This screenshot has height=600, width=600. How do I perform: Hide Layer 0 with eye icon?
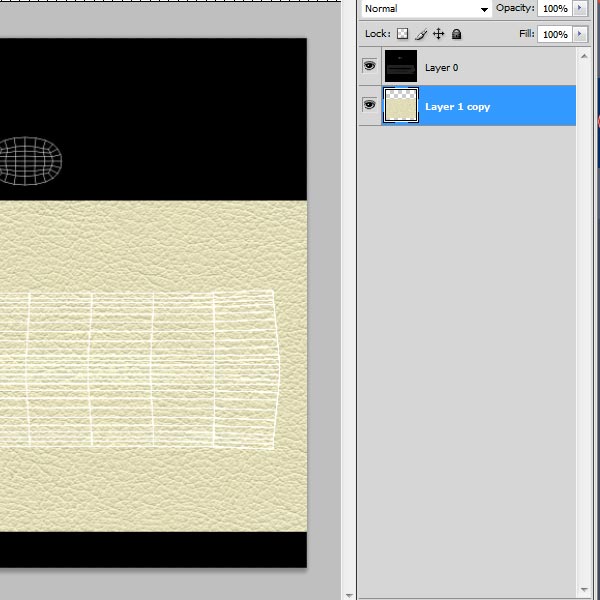369,66
